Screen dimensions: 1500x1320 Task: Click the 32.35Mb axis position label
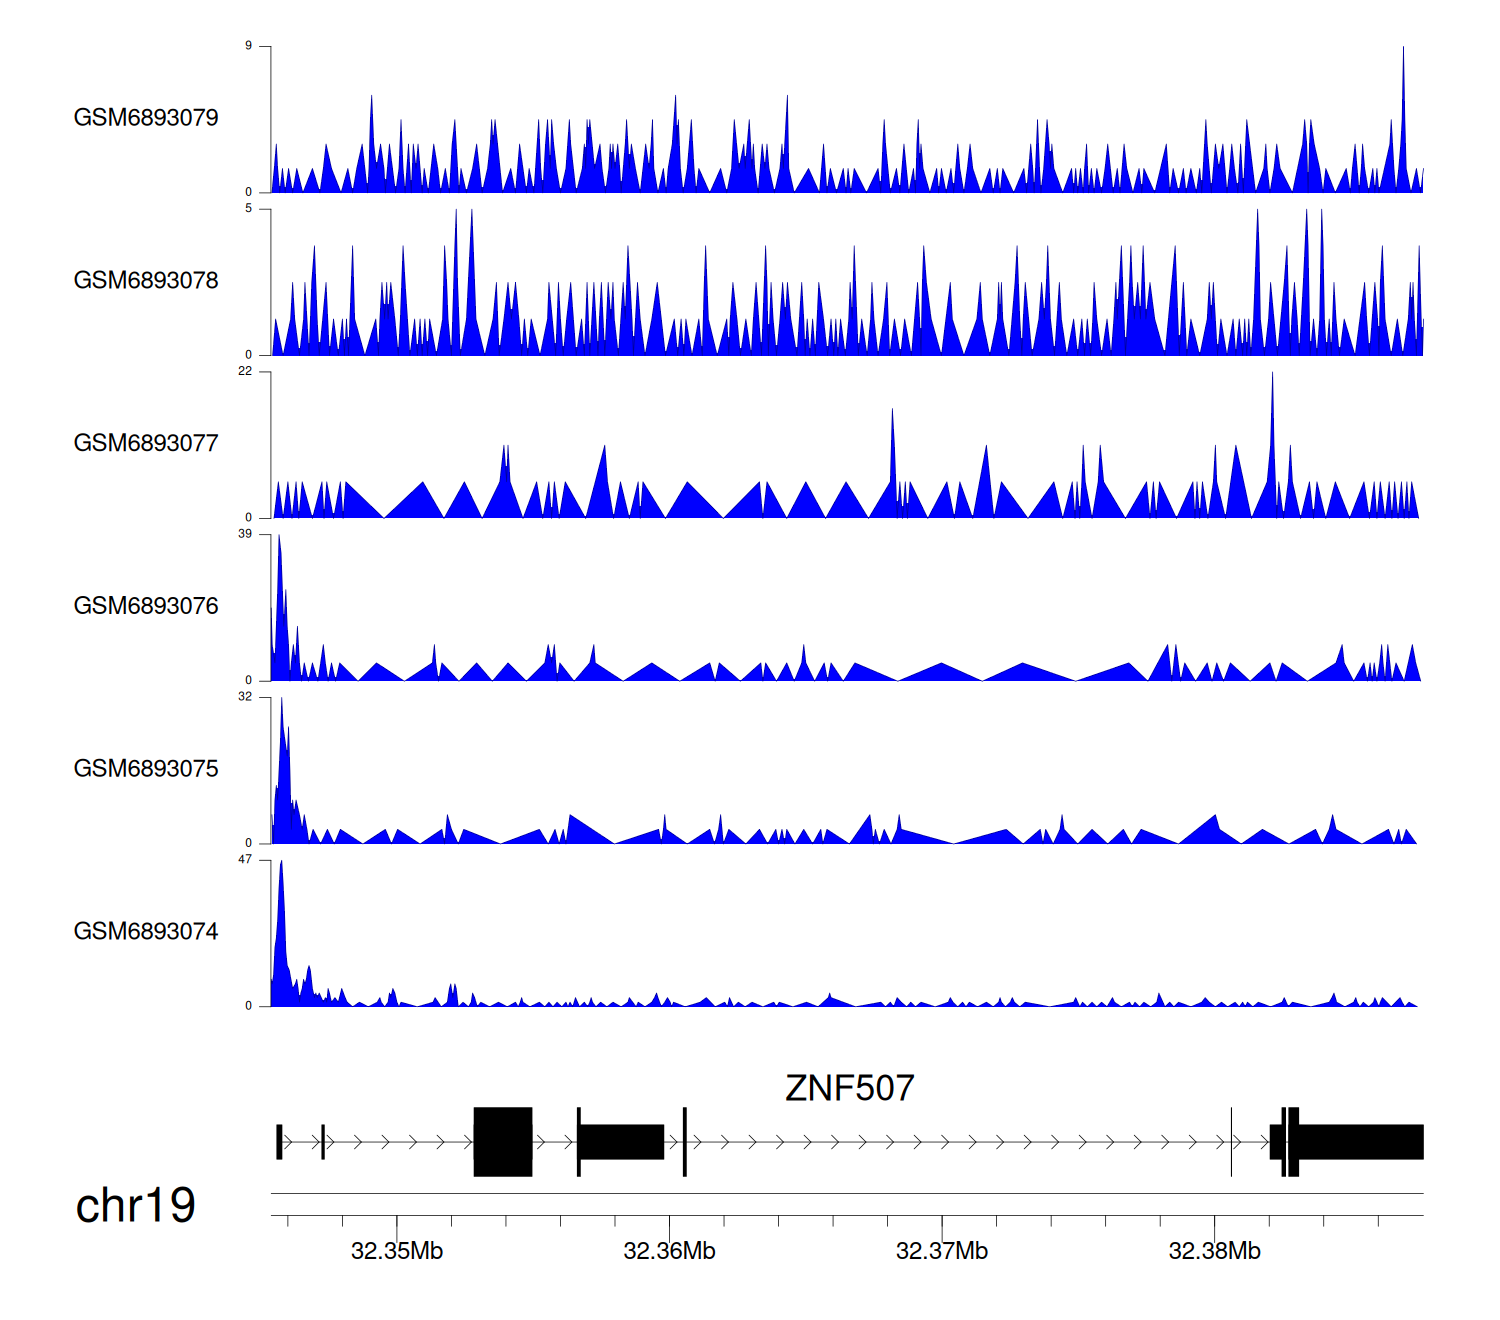(x=397, y=1251)
